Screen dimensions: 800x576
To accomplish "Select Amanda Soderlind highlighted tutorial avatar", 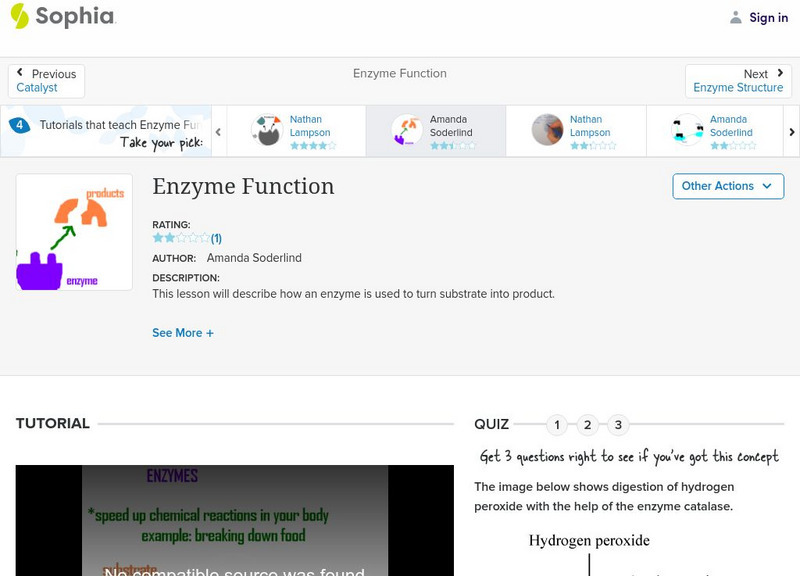I will (406, 131).
